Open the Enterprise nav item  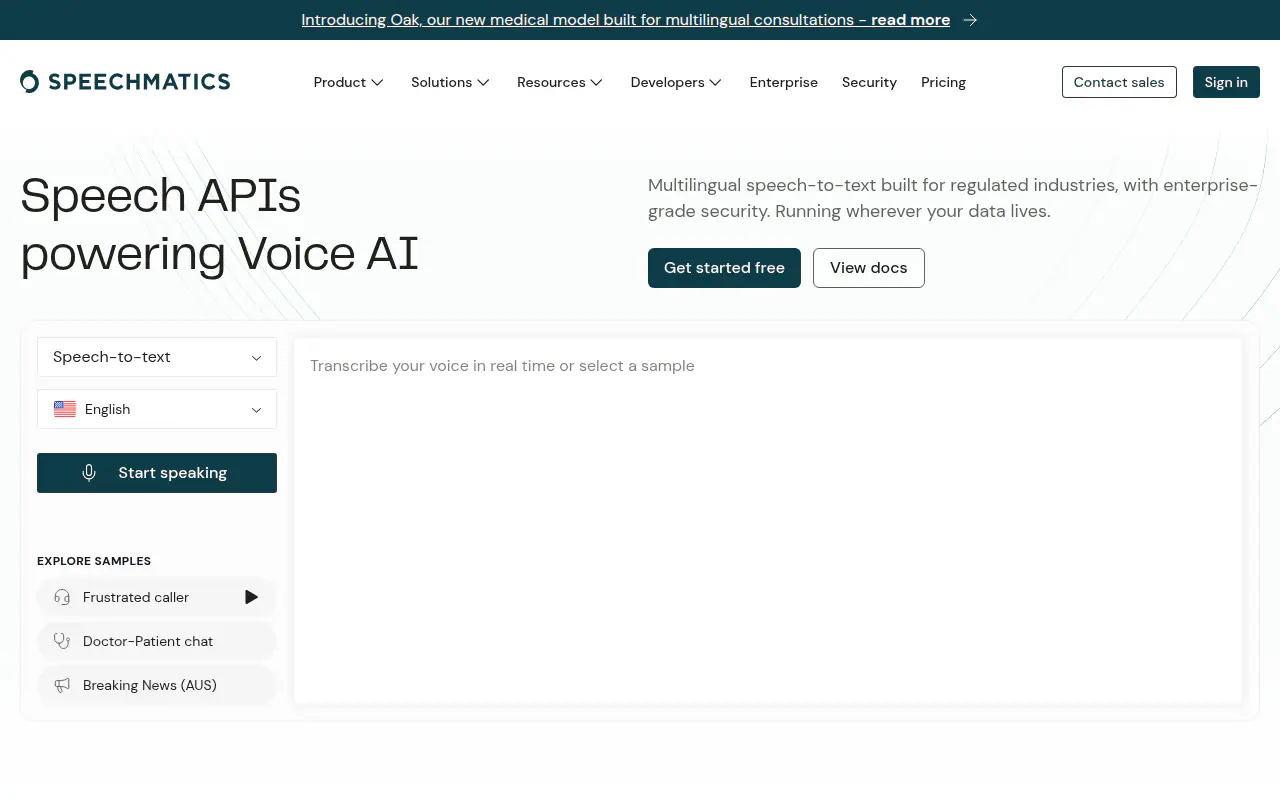click(784, 82)
